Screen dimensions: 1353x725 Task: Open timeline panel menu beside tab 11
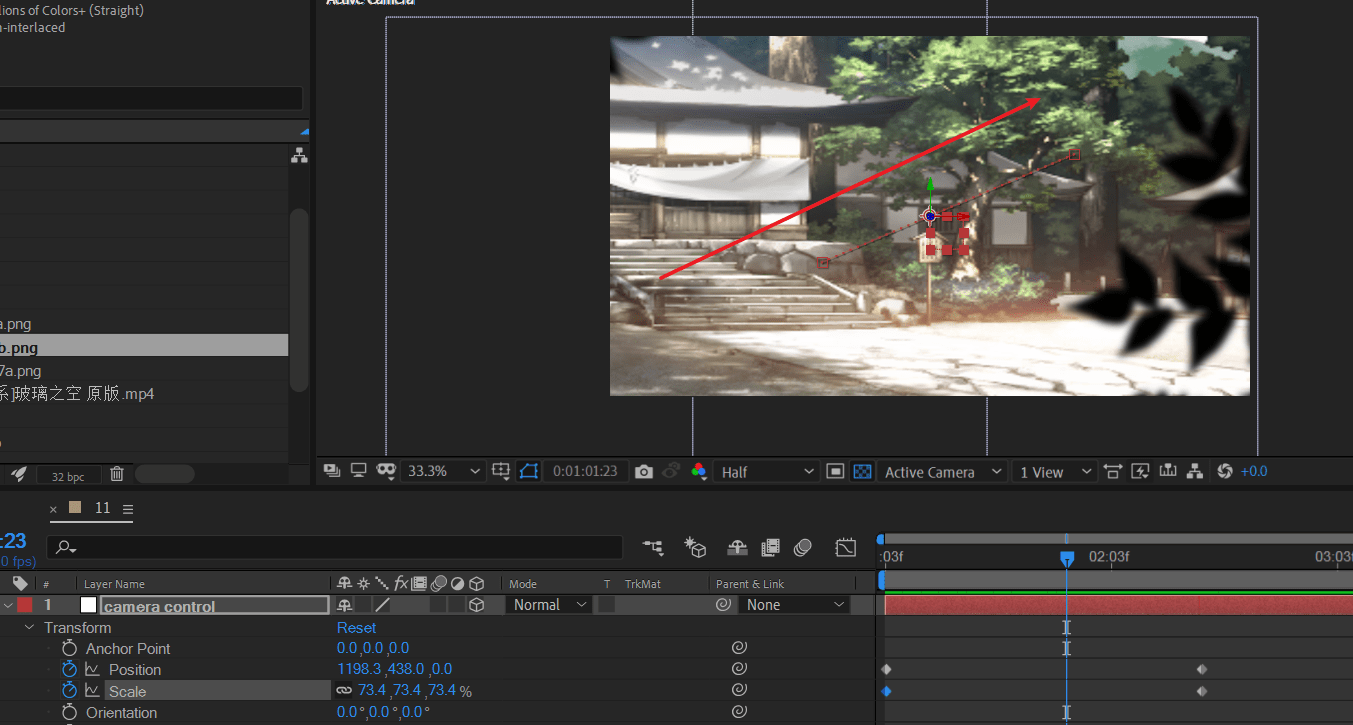[127, 509]
